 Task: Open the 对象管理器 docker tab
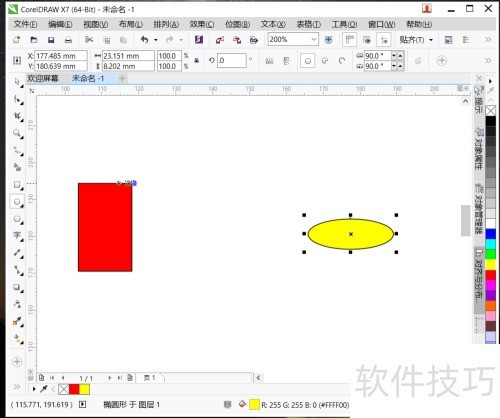479,208
